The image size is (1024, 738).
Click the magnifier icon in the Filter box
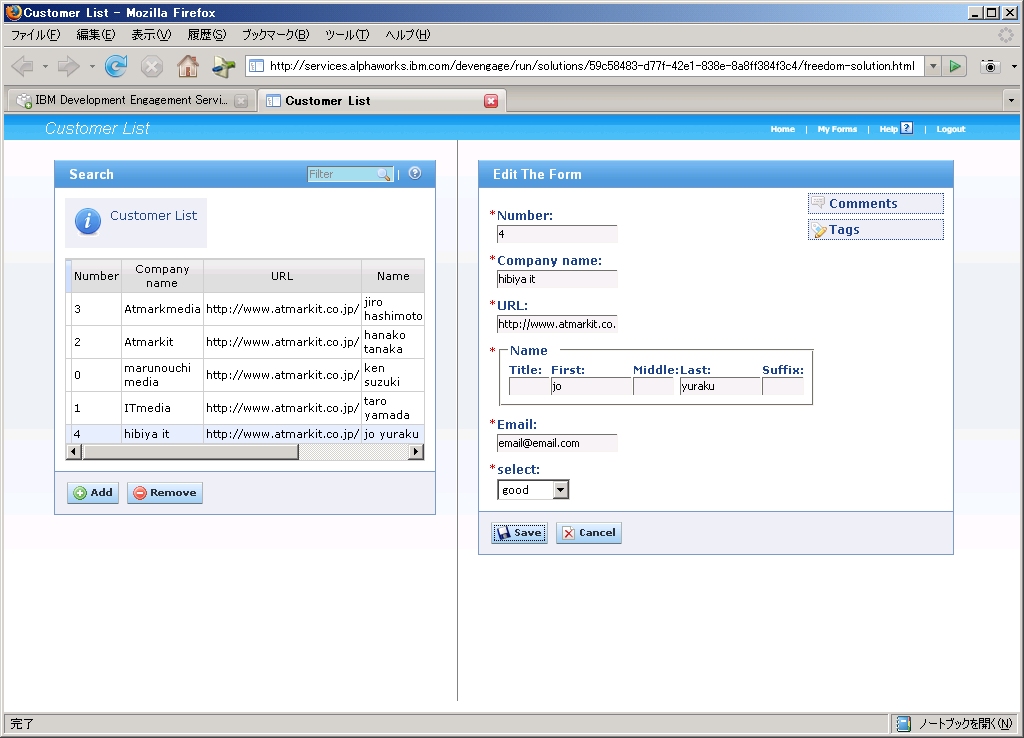point(383,174)
